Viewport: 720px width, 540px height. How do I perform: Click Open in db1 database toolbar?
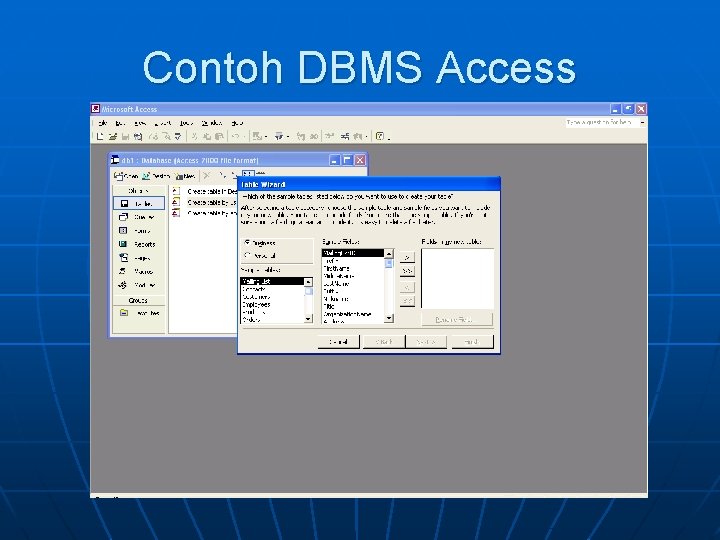126,176
